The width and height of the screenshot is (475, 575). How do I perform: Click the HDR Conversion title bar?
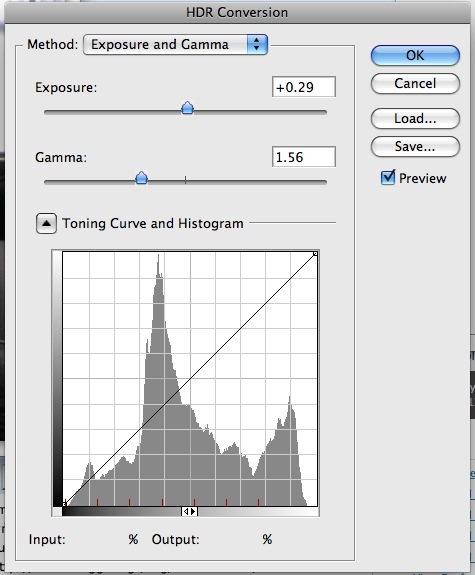(237, 12)
